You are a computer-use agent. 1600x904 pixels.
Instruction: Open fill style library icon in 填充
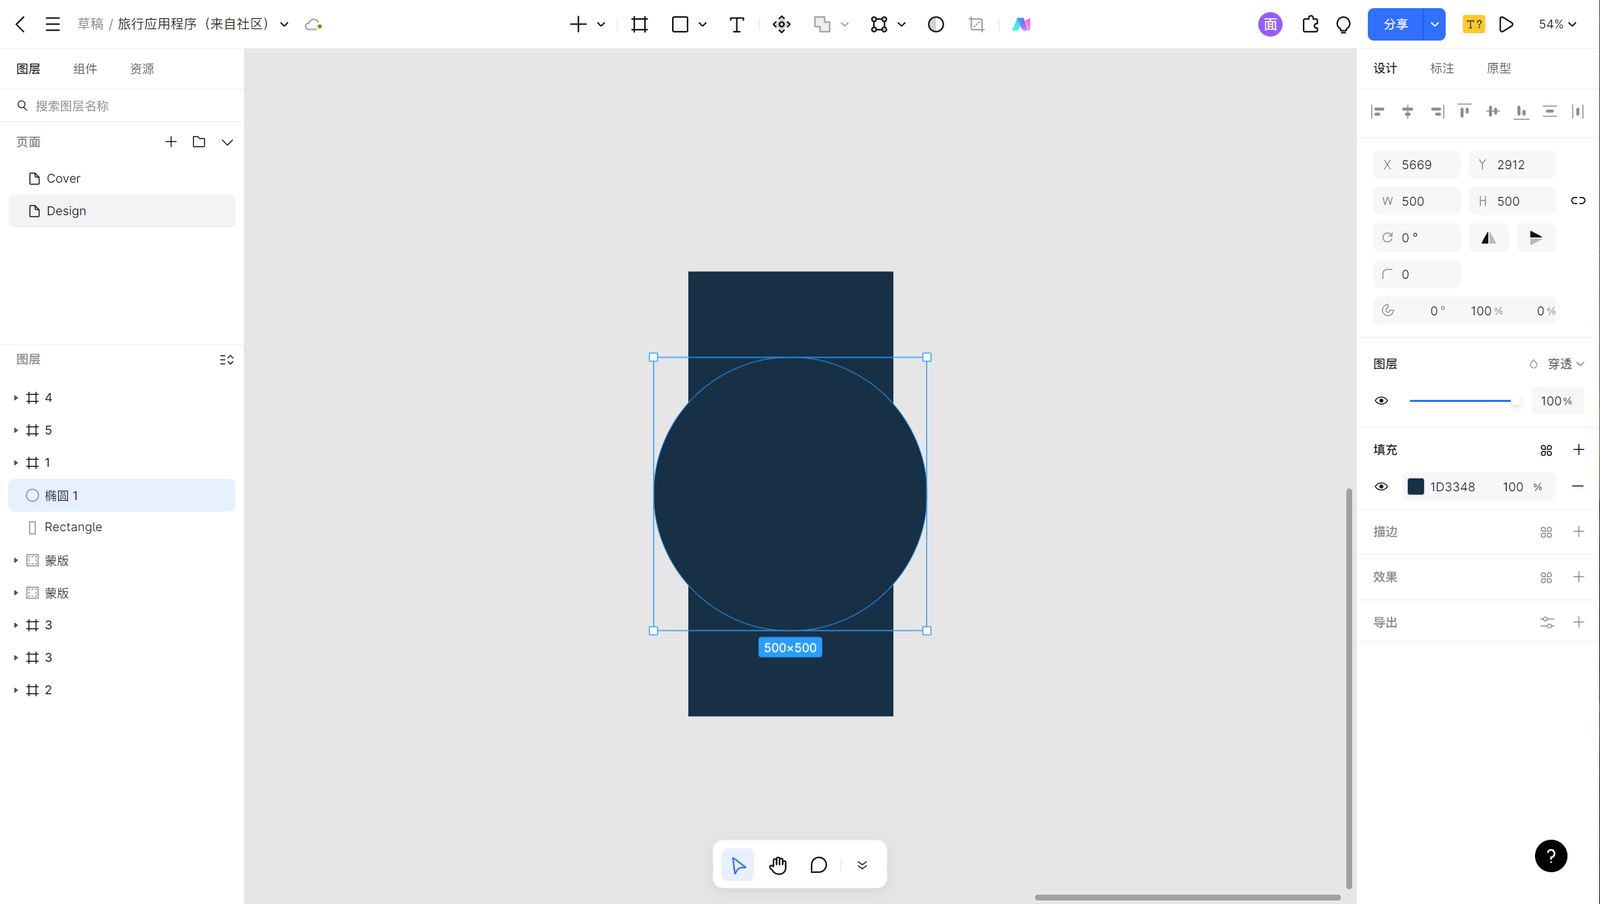pos(1546,450)
